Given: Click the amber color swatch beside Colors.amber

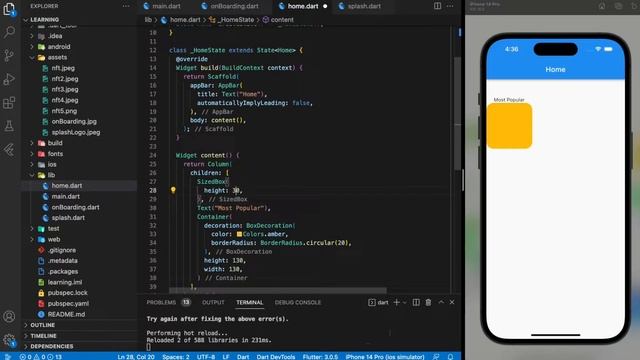Looking at the screenshot, I should point(239,234).
